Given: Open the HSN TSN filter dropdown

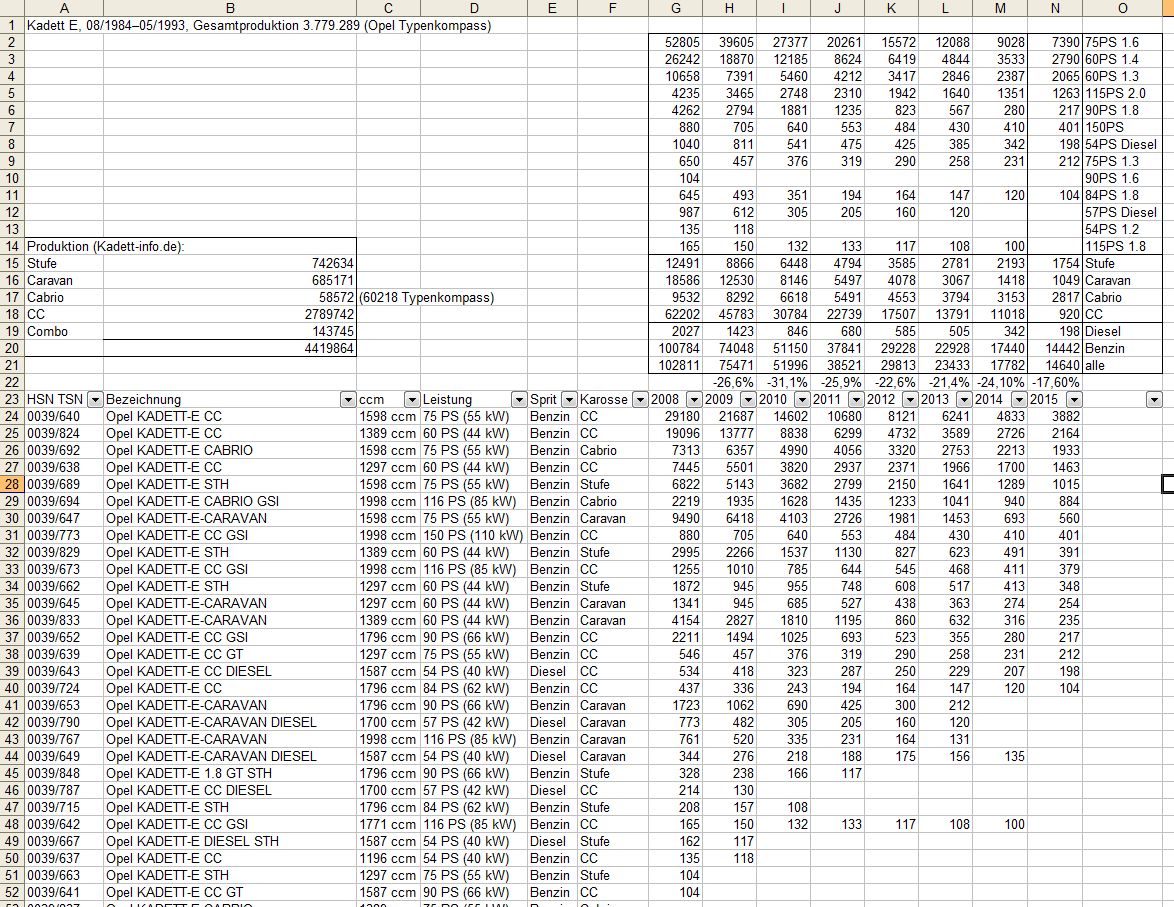Looking at the screenshot, I should [x=95, y=399].
